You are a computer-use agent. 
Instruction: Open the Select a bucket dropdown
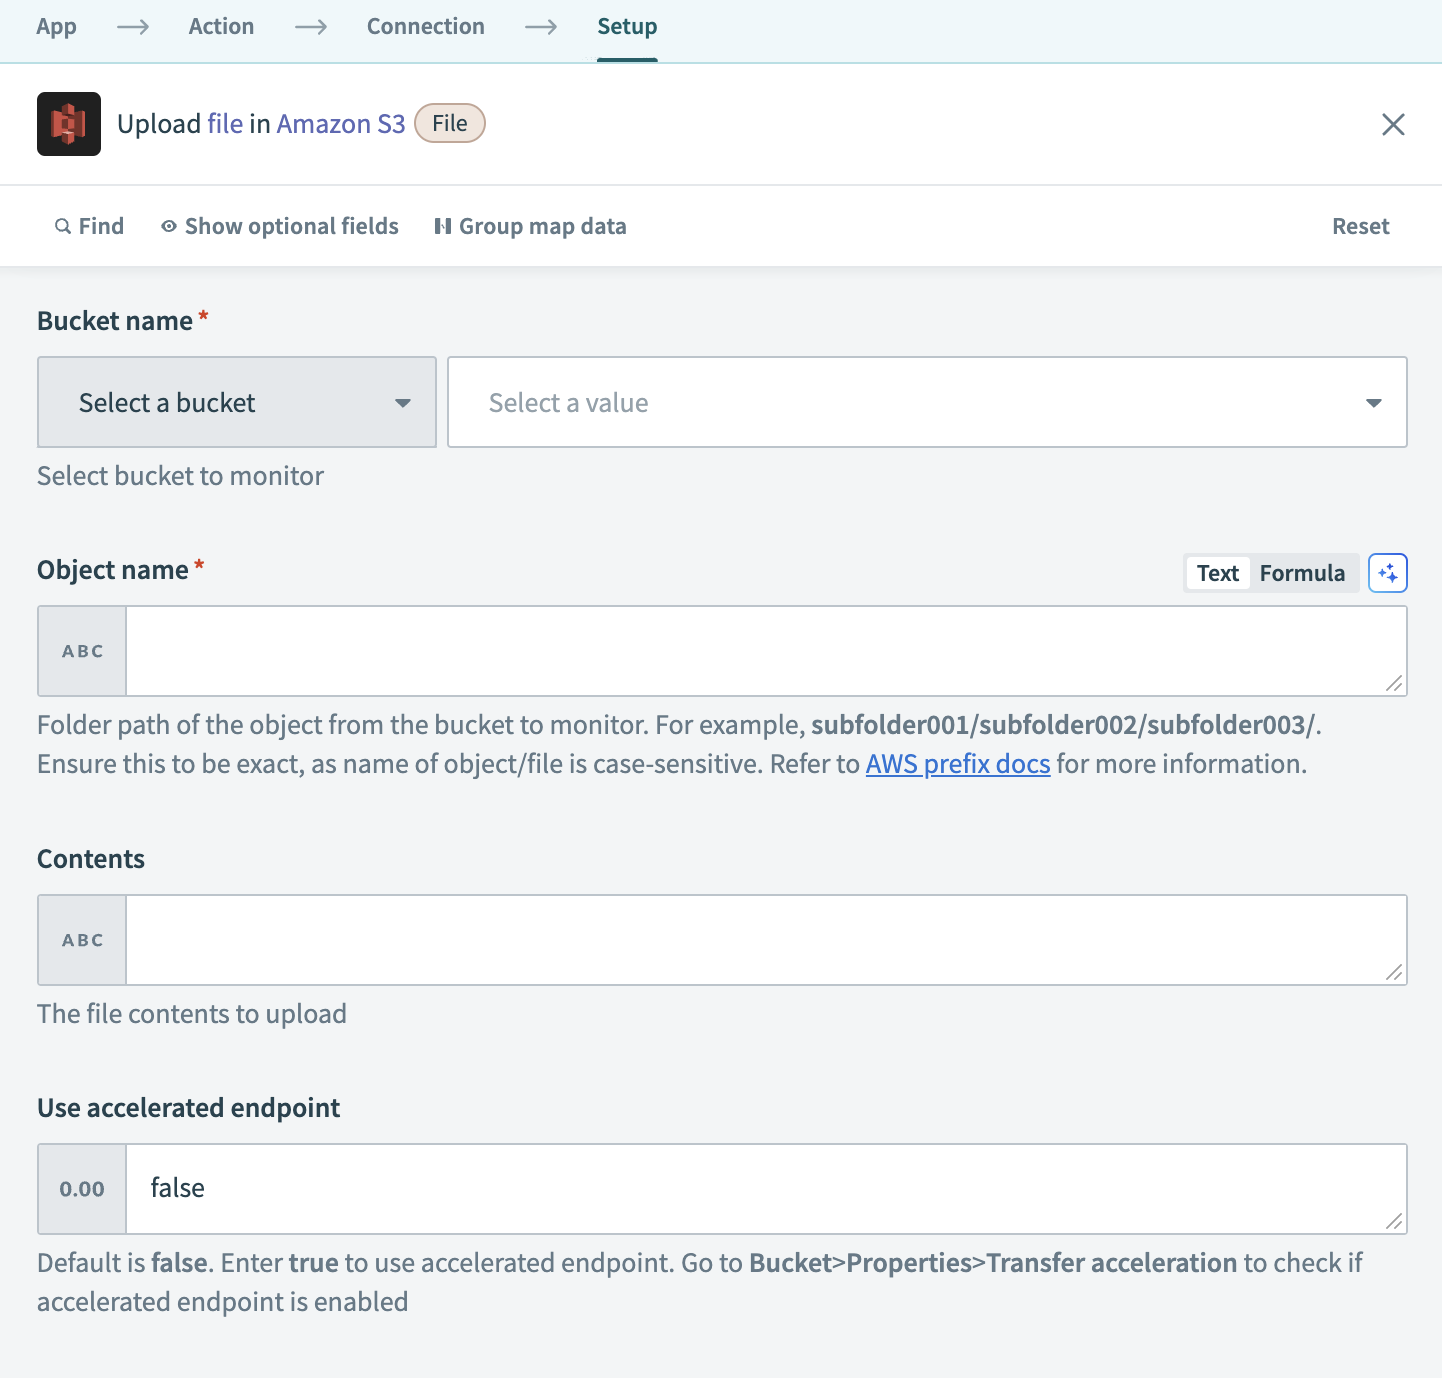point(236,402)
